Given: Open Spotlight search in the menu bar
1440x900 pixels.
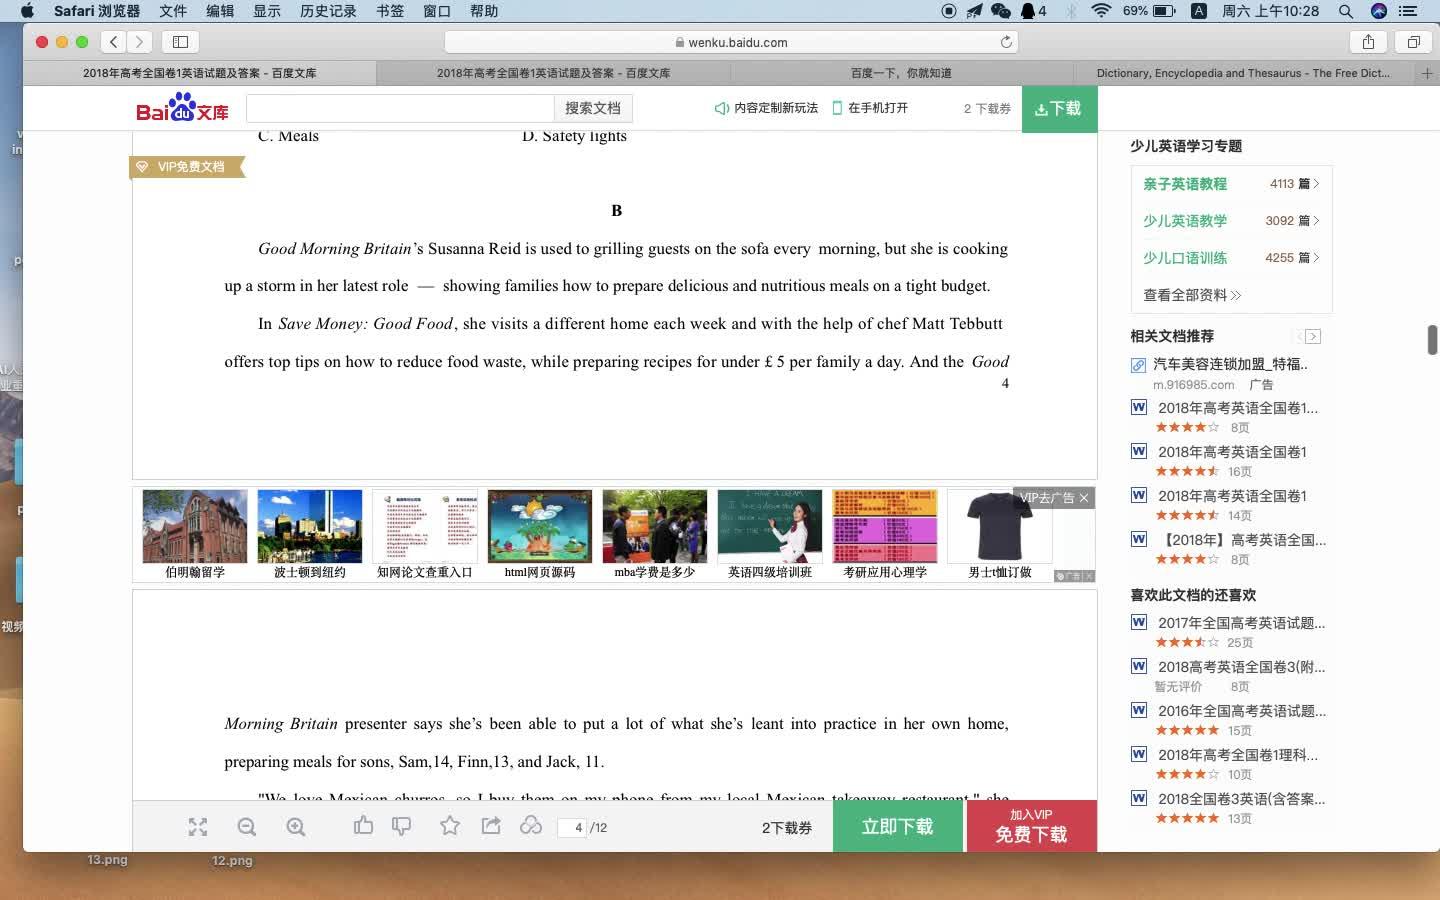Looking at the screenshot, I should (1346, 11).
